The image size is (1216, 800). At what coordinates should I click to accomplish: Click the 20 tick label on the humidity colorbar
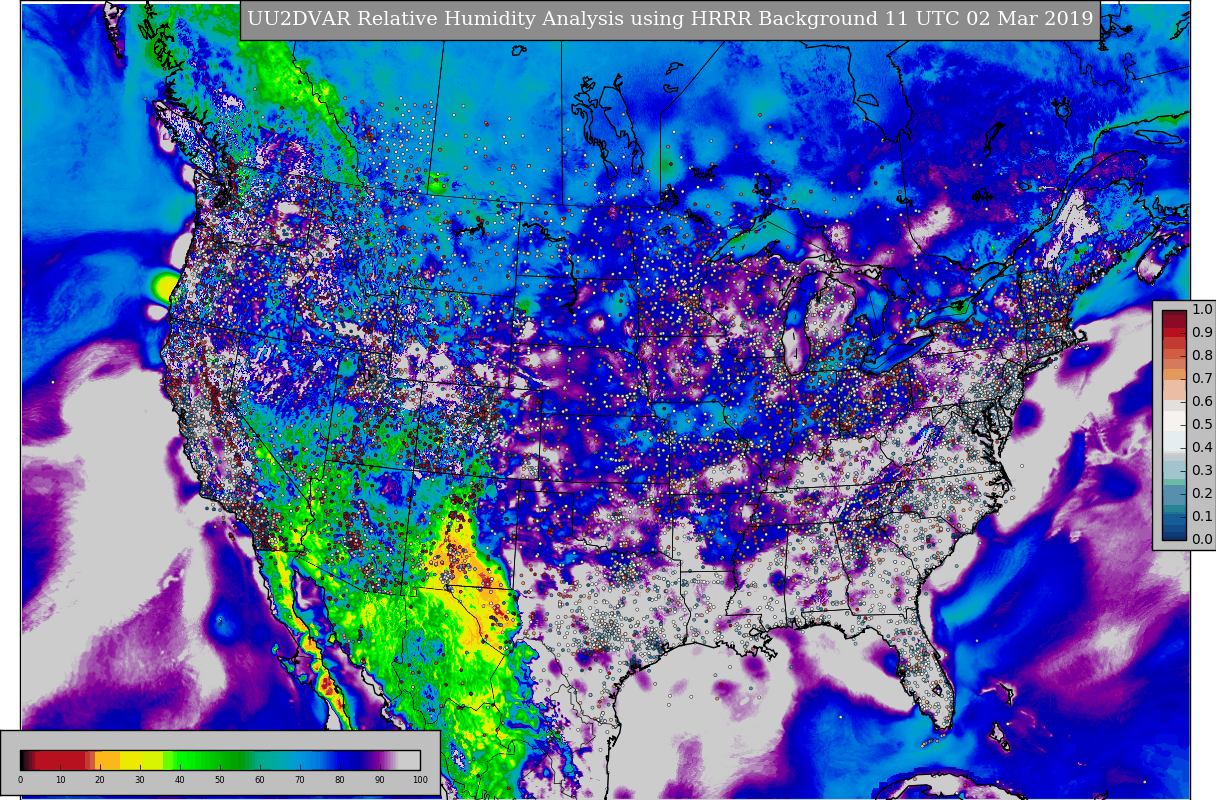(x=100, y=779)
